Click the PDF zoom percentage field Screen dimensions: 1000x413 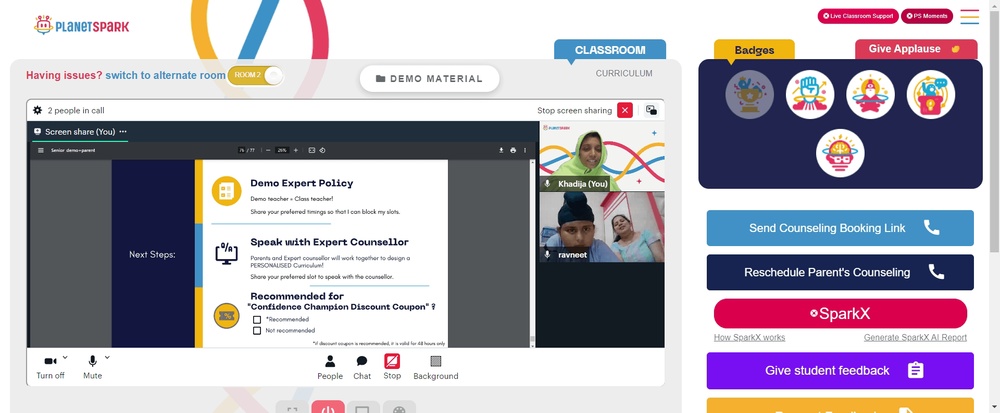click(282, 150)
